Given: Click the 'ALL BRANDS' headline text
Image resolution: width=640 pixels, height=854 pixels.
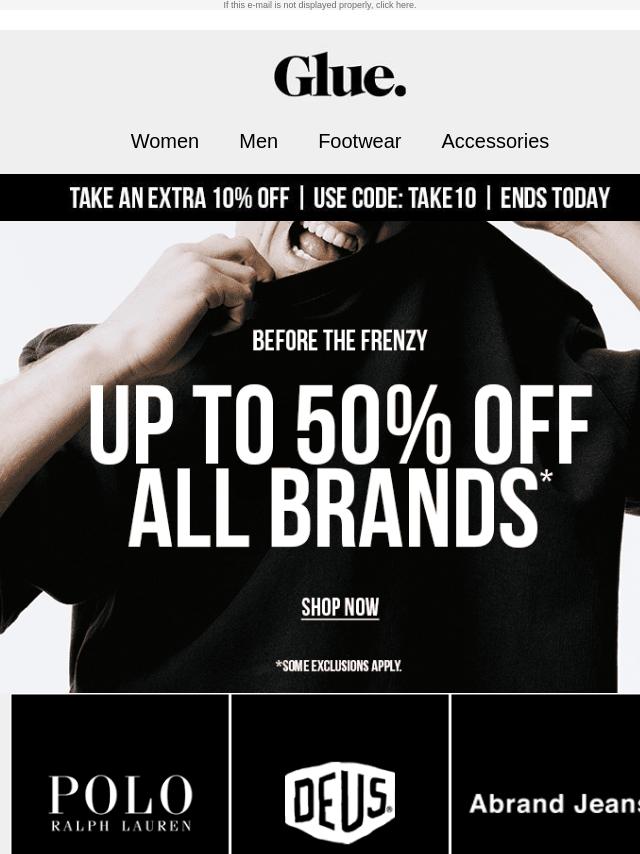Looking at the screenshot, I should tap(333, 508).
